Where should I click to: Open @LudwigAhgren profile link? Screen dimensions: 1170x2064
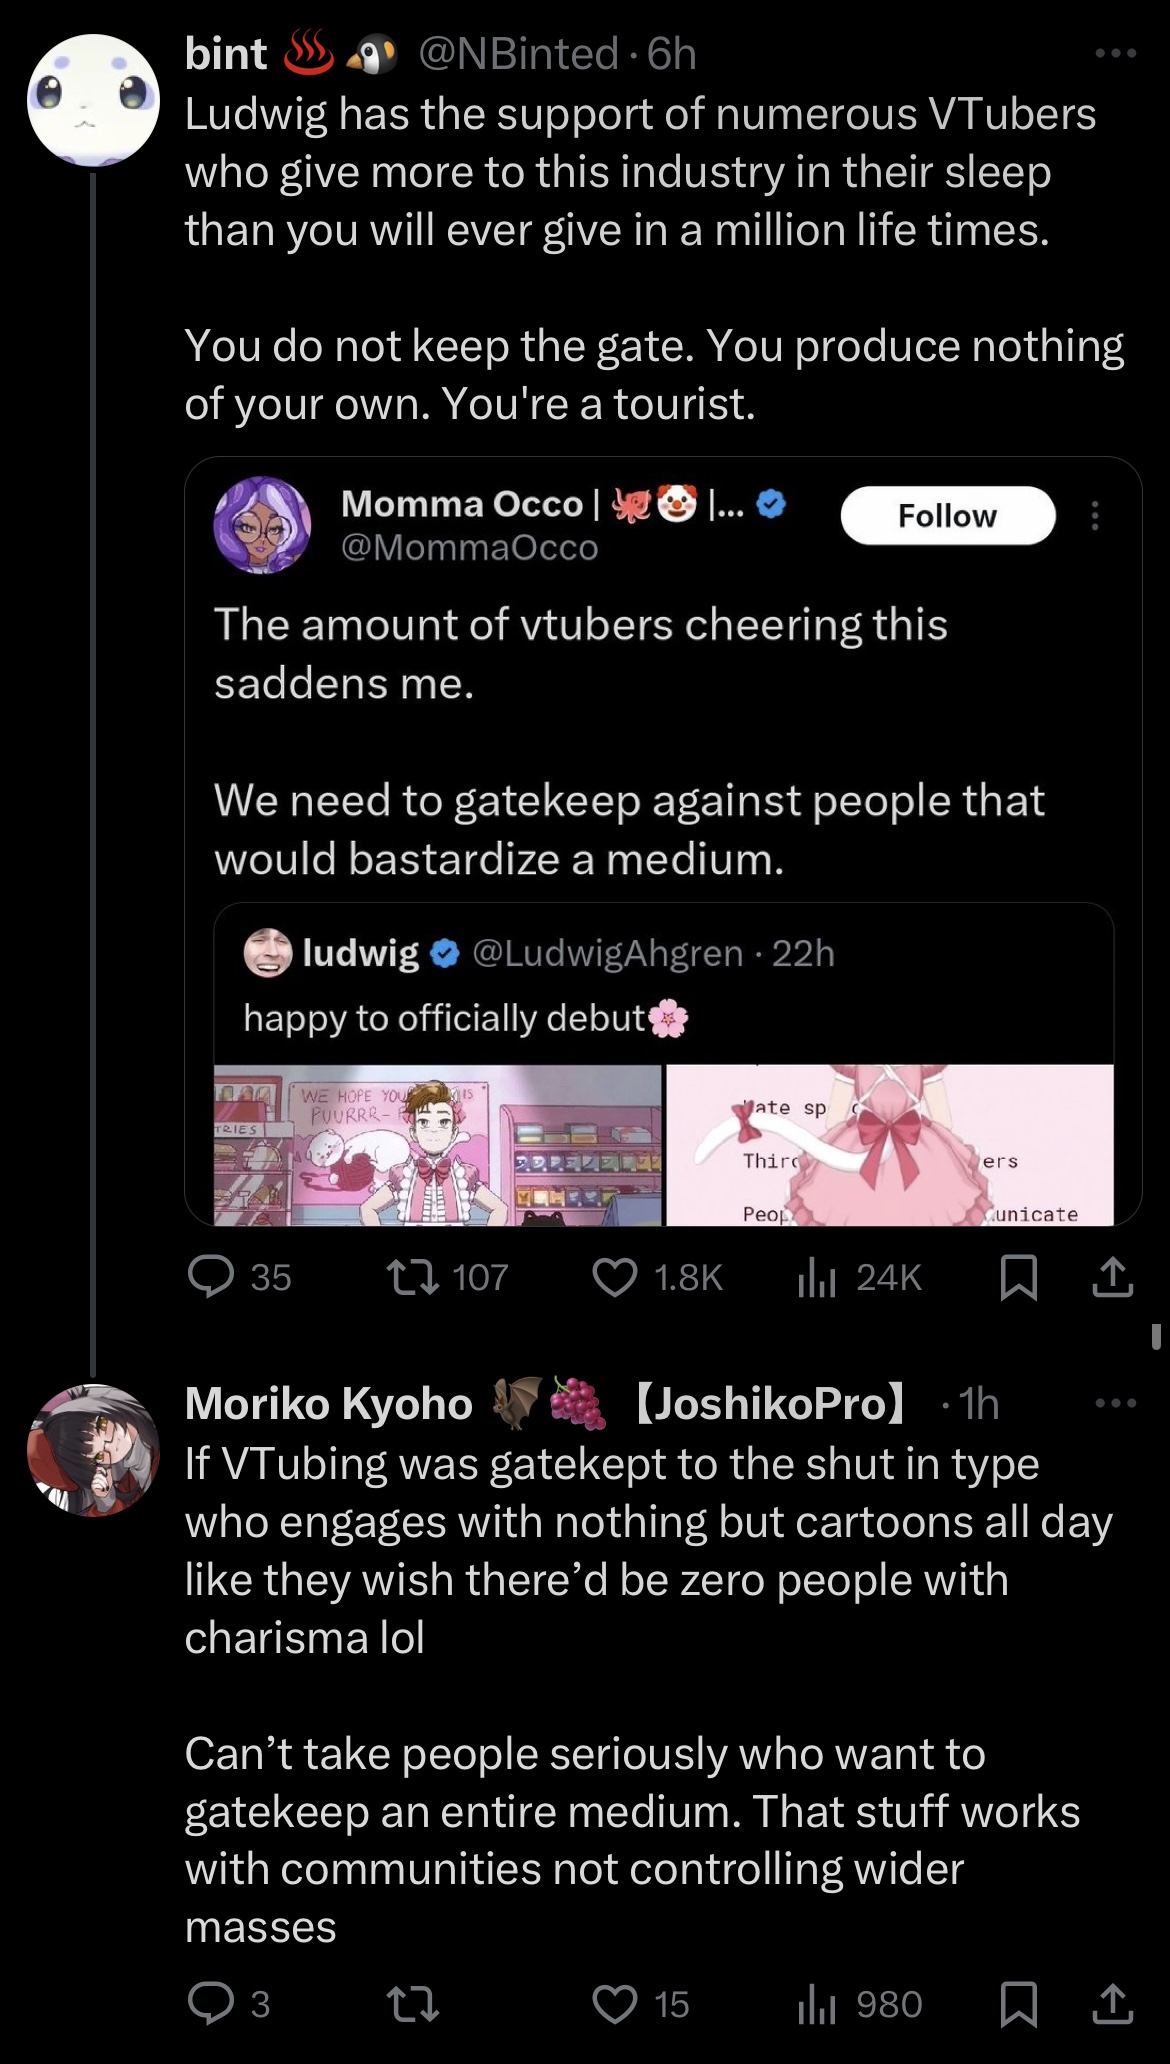[x=607, y=953]
